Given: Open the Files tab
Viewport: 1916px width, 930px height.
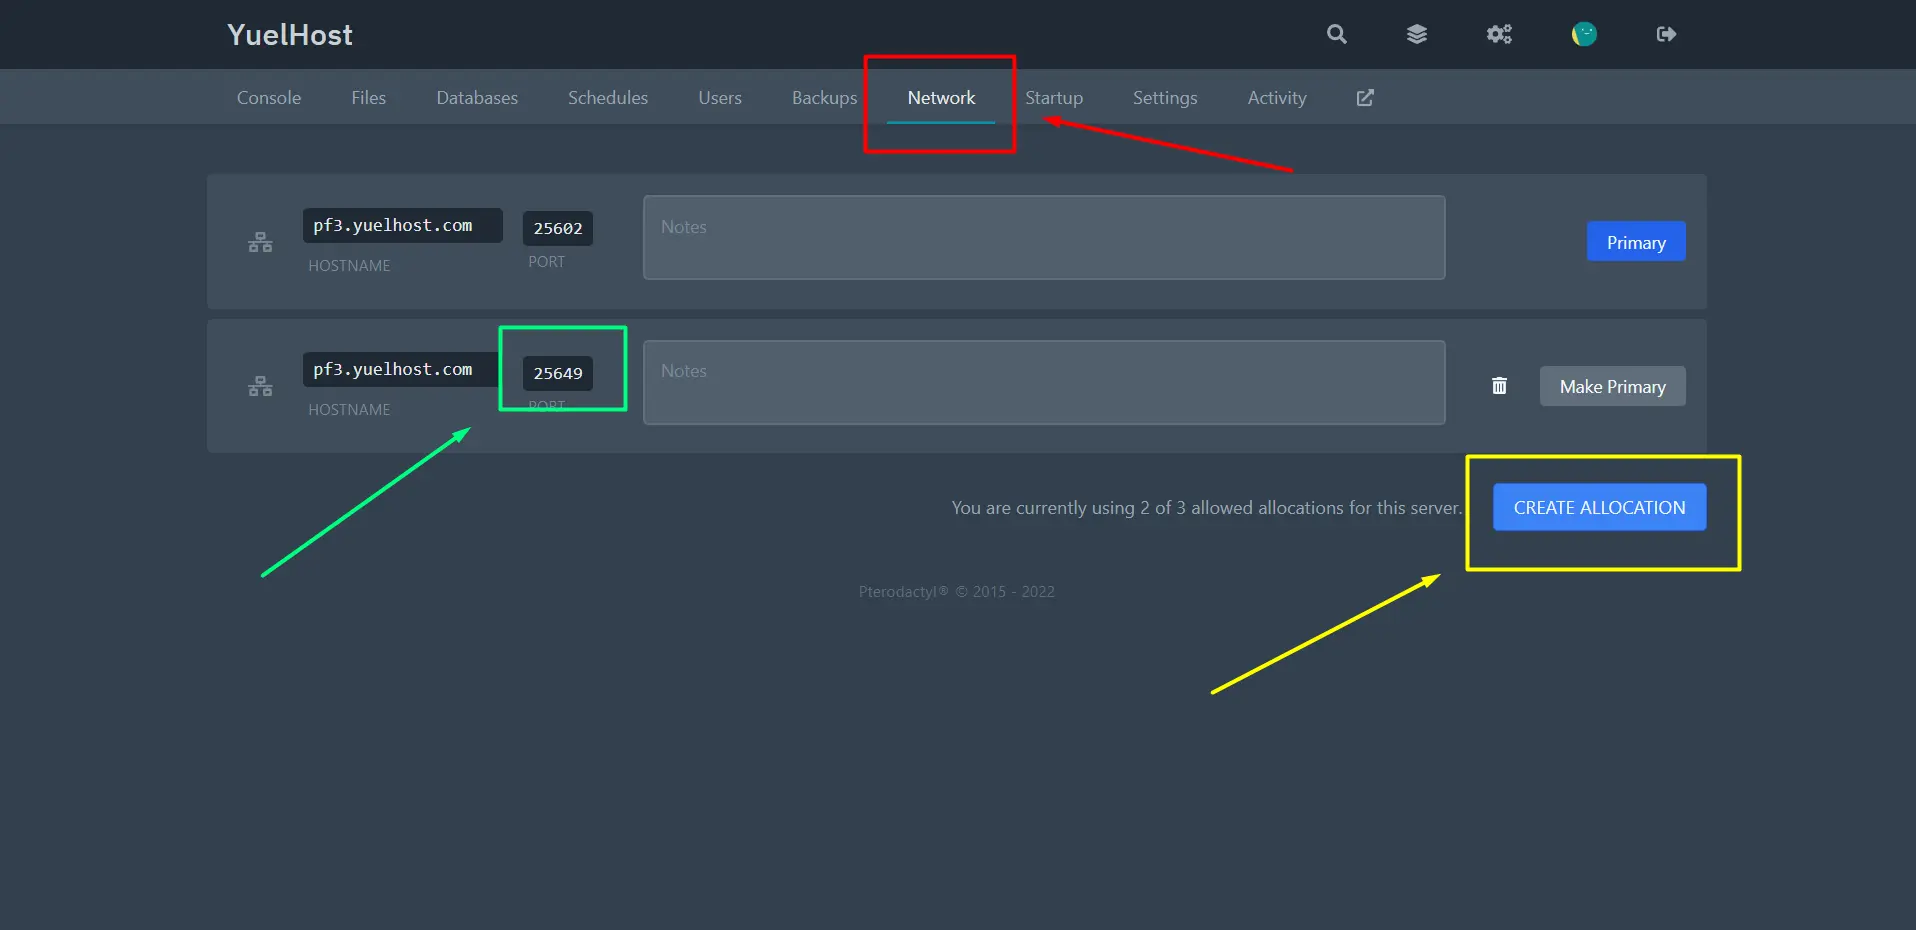Looking at the screenshot, I should pyautogui.click(x=368, y=98).
